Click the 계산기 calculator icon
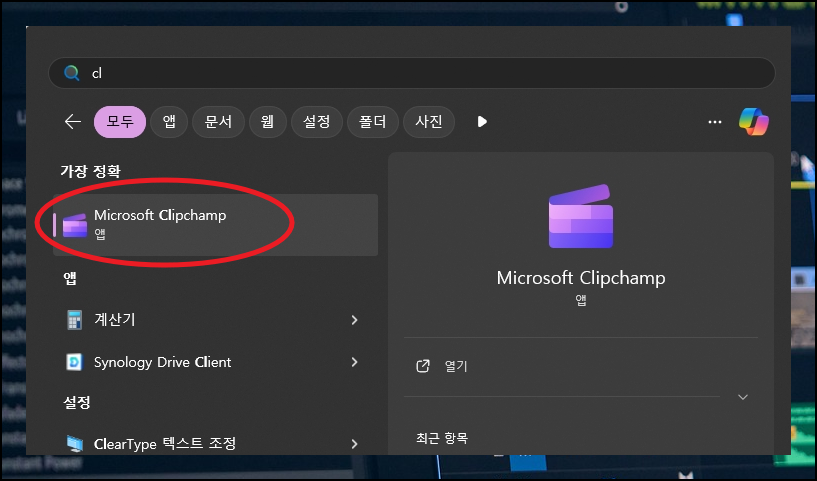817x481 pixels. pyautogui.click(x=75, y=319)
